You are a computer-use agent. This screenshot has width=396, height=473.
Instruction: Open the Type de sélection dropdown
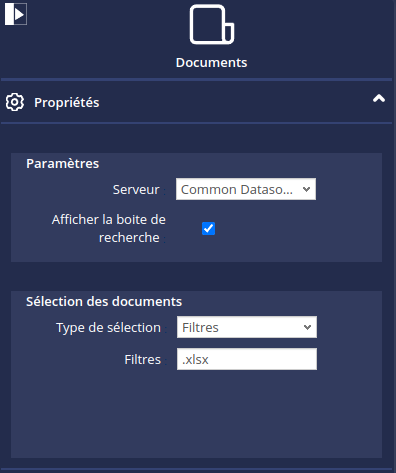[x=247, y=327]
